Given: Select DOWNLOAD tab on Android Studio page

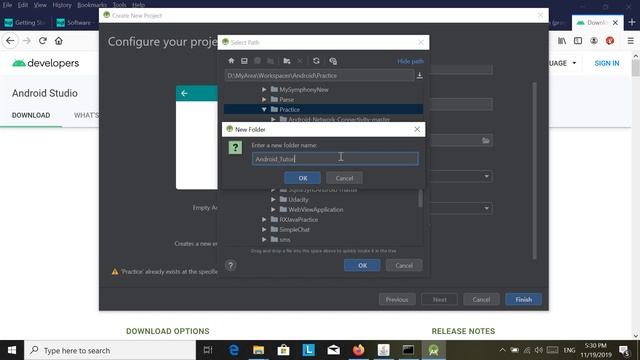Looking at the screenshot, I should [x=31, y=115].
